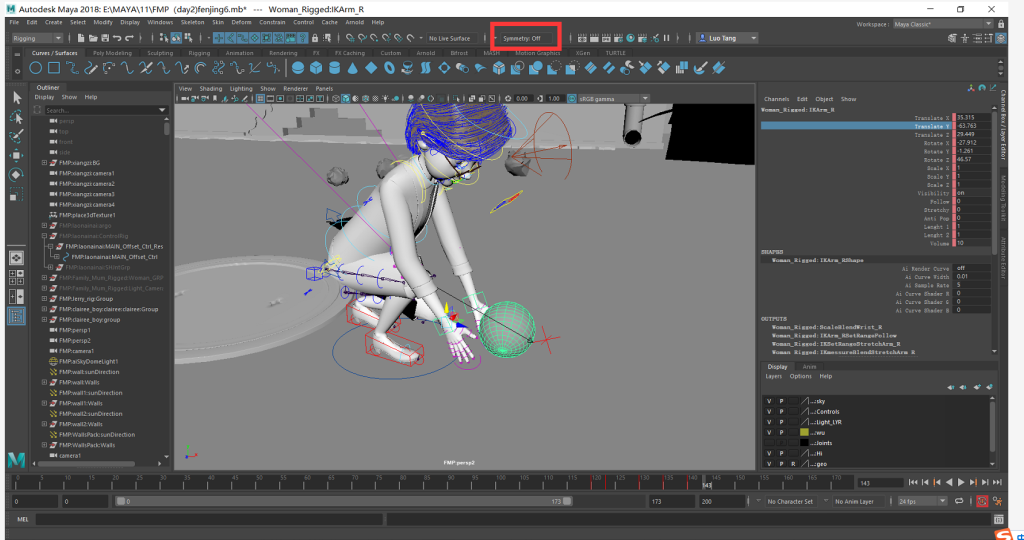Toggle playback P of the Hi layer
The width and height of the screenshot is (1024, 540).
(781, 454)
